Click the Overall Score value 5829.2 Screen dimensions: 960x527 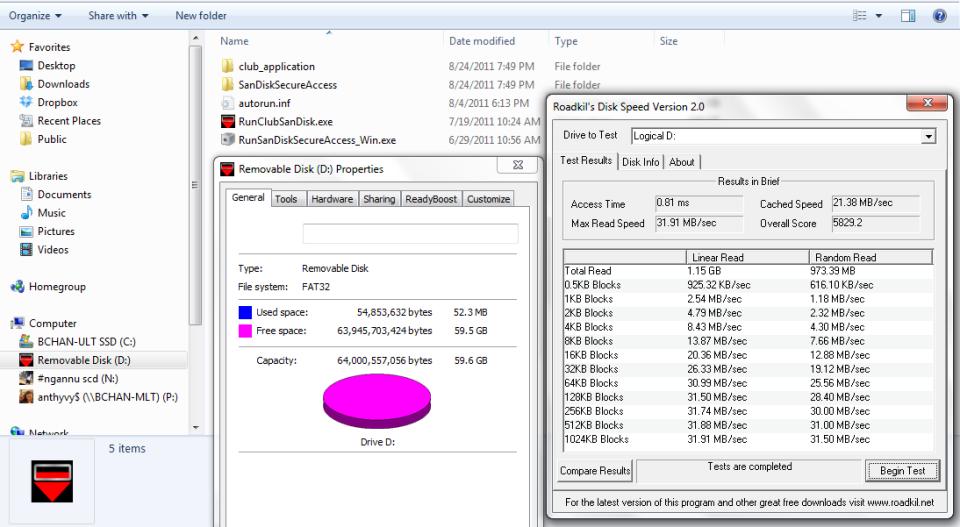pos(876,223)
